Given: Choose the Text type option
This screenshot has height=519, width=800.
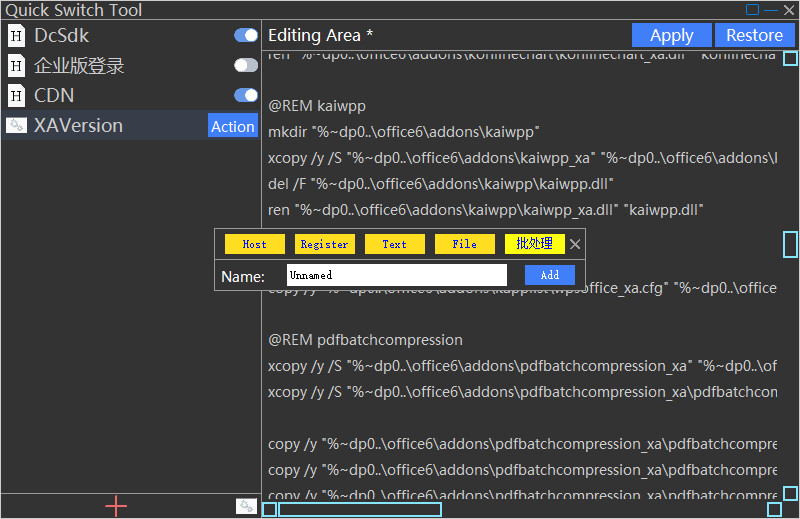Looking at the screenshot, I should coord(395,244).
